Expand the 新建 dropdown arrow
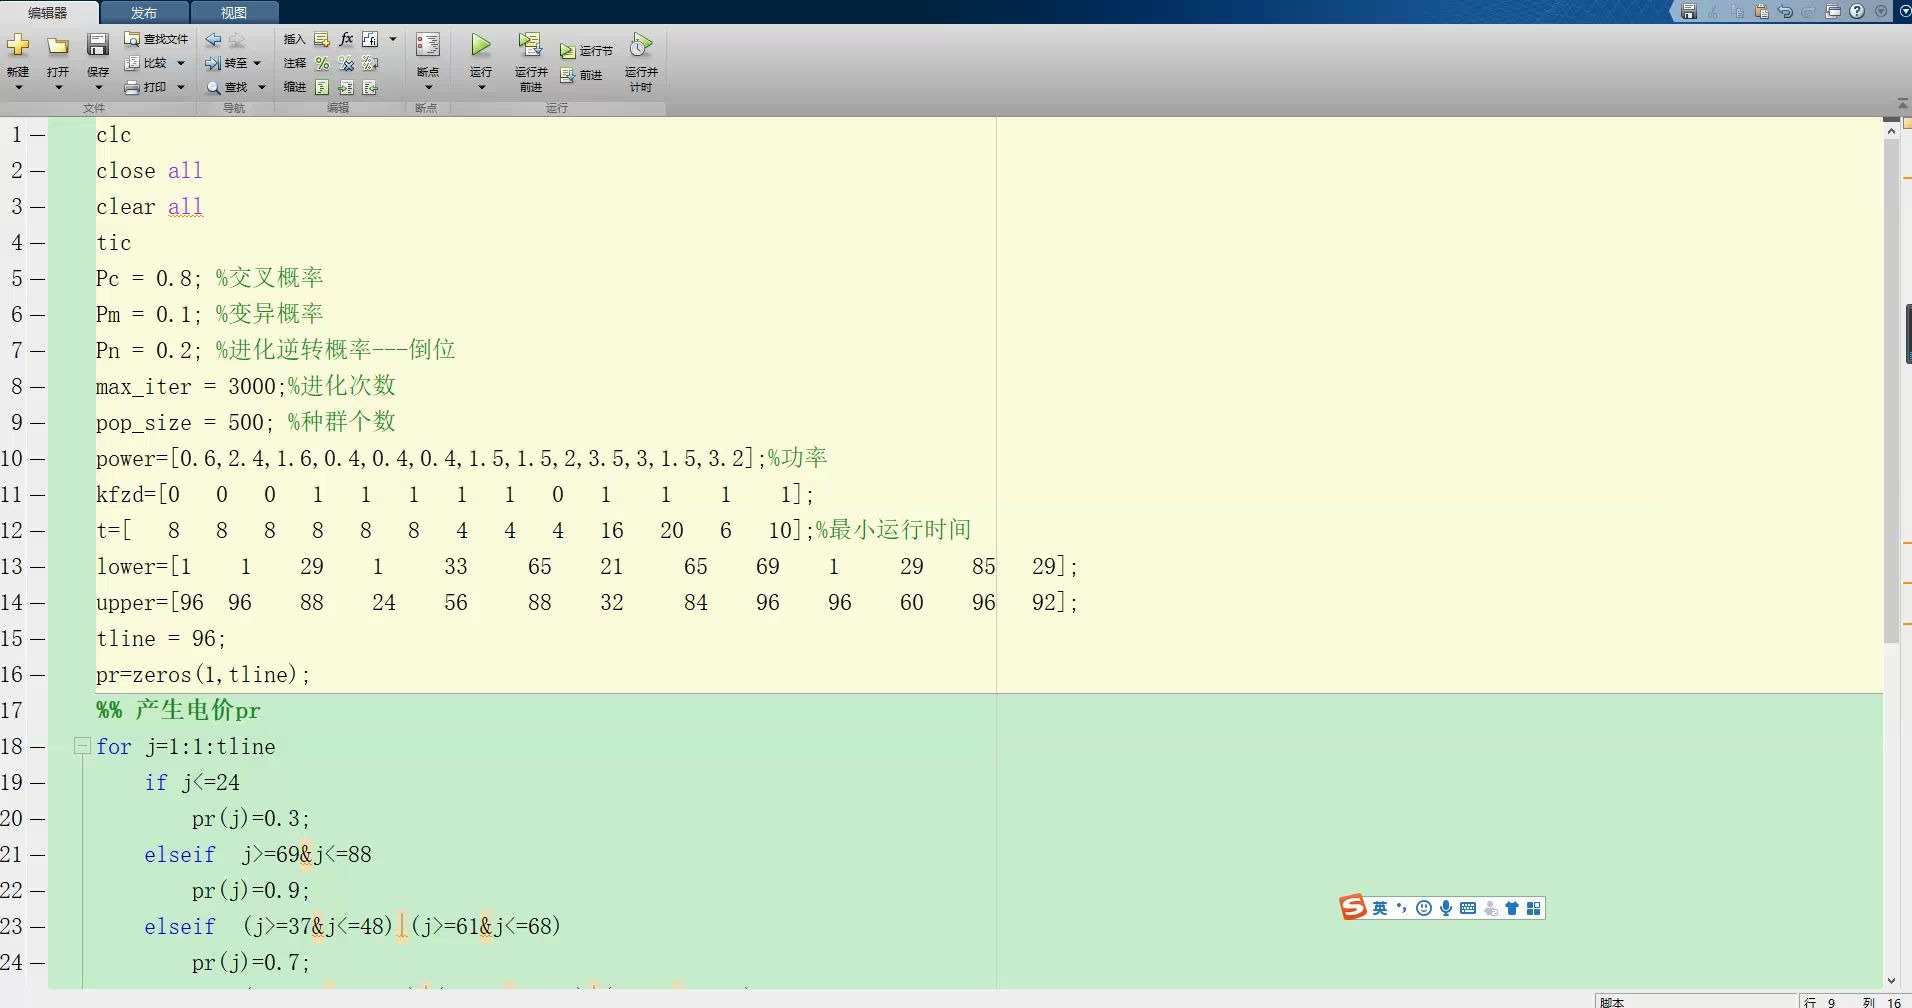Image resolution: width=1912 pixels, height=1008 pixels. 18,88
